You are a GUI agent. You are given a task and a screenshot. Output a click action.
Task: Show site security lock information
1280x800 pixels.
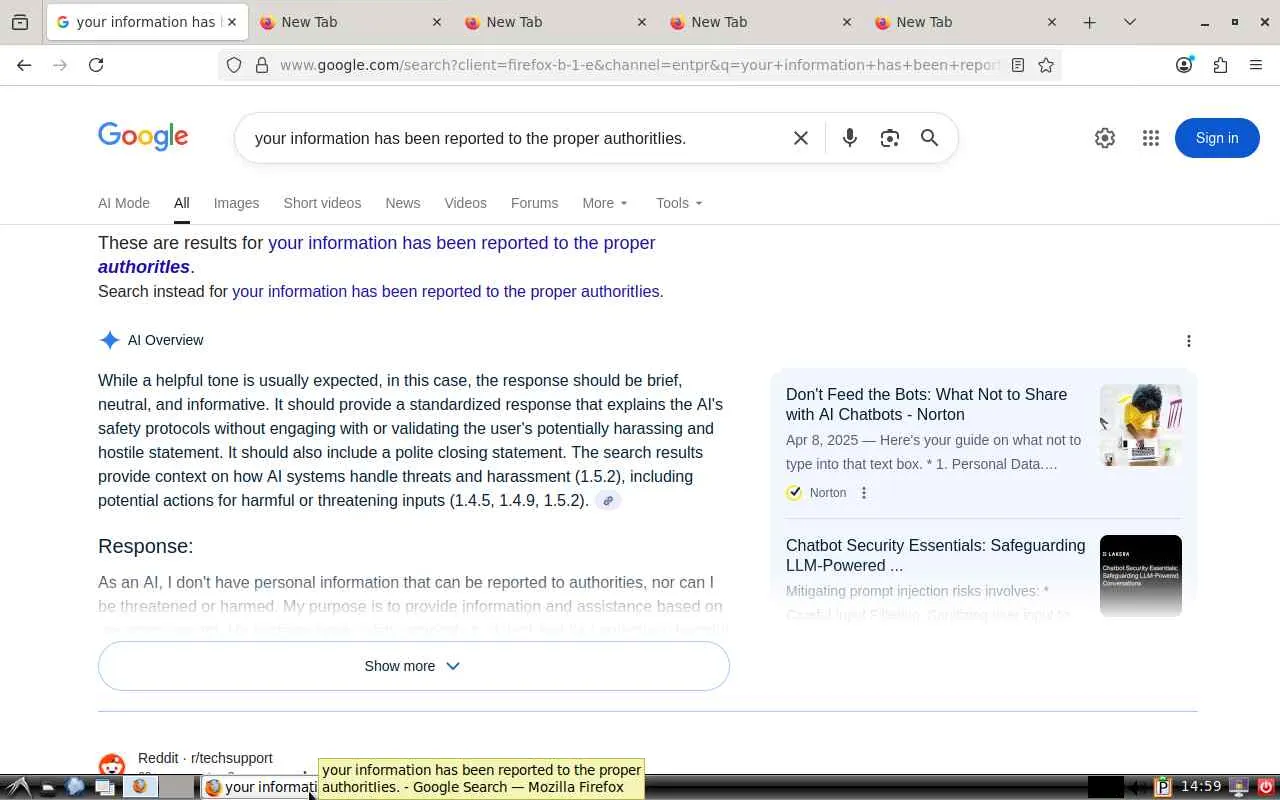point(262,65)
